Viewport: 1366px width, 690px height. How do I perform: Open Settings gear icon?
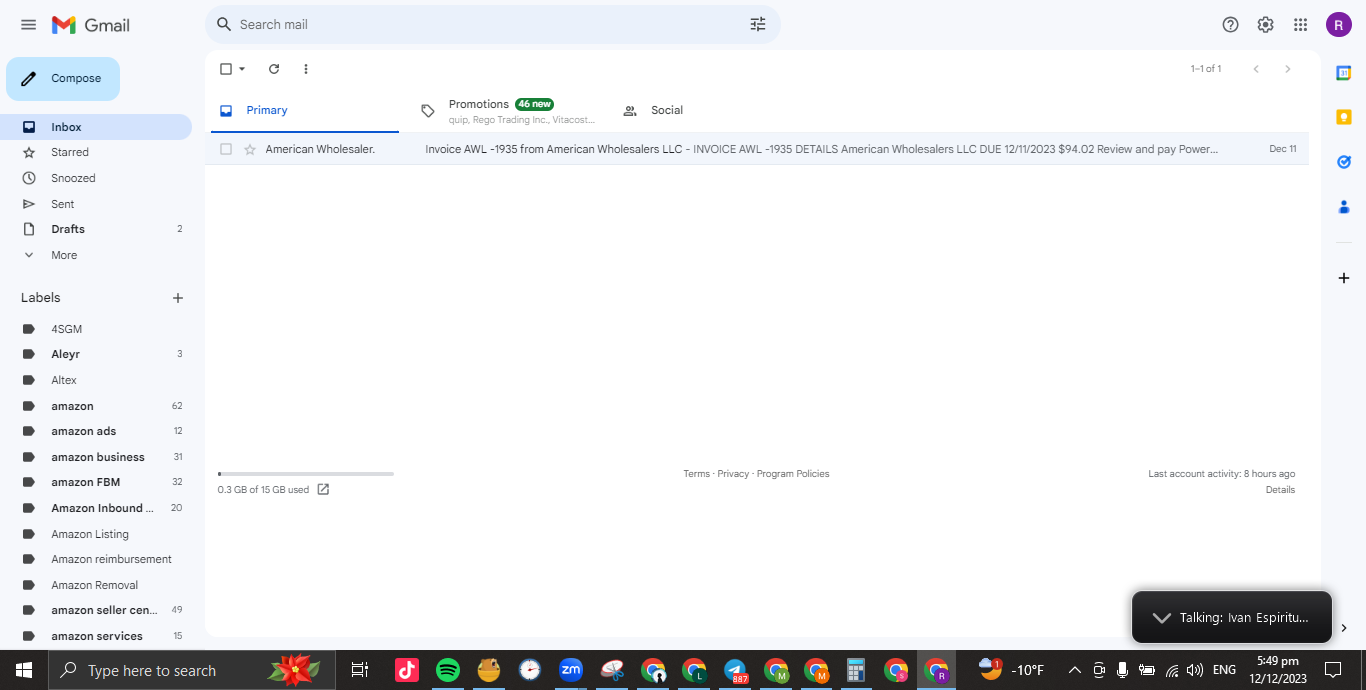tap(1266, 25)
